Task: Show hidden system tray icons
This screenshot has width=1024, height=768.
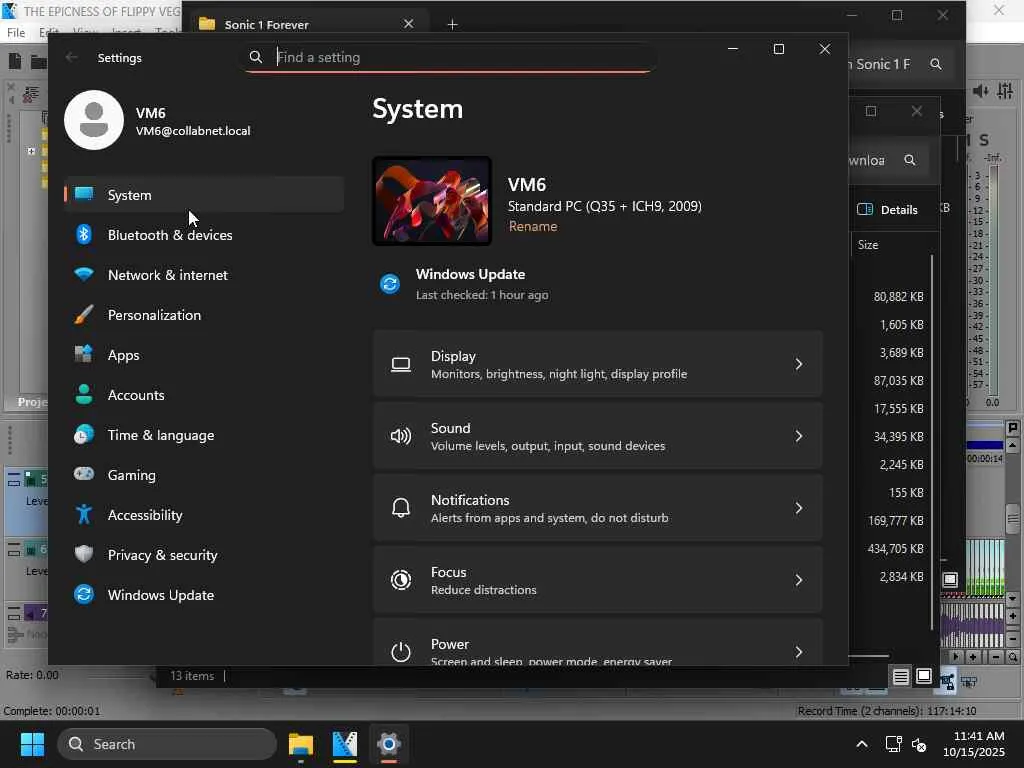Action: 861,744
